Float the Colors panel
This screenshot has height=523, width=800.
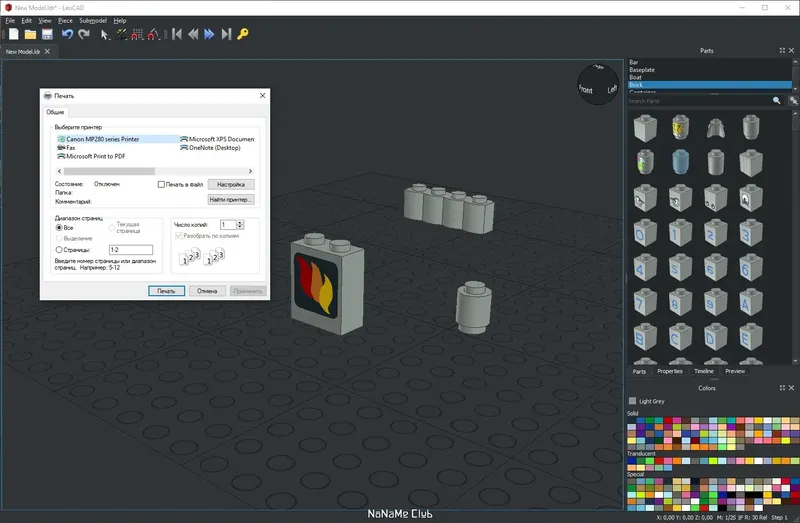click(x=782, y=388)
